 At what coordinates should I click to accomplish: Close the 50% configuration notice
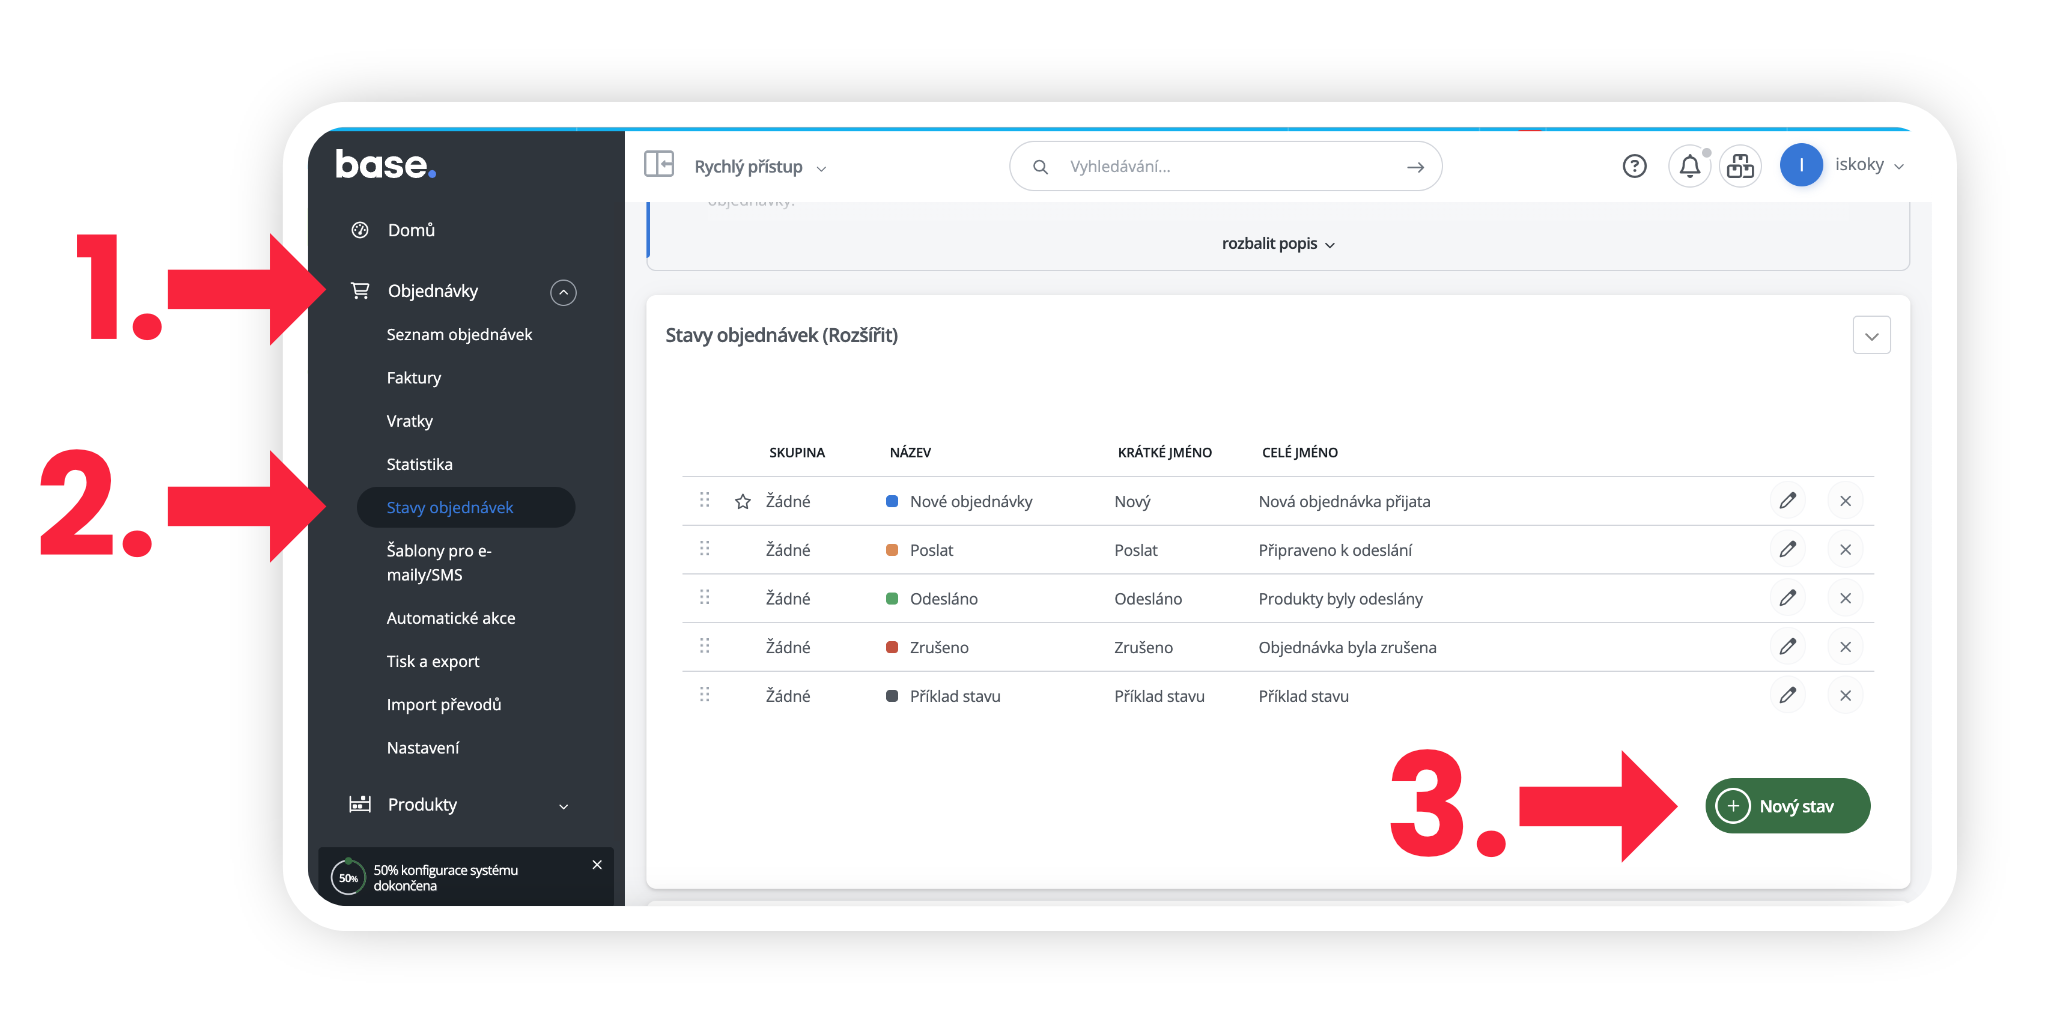(x=597, y=865)
